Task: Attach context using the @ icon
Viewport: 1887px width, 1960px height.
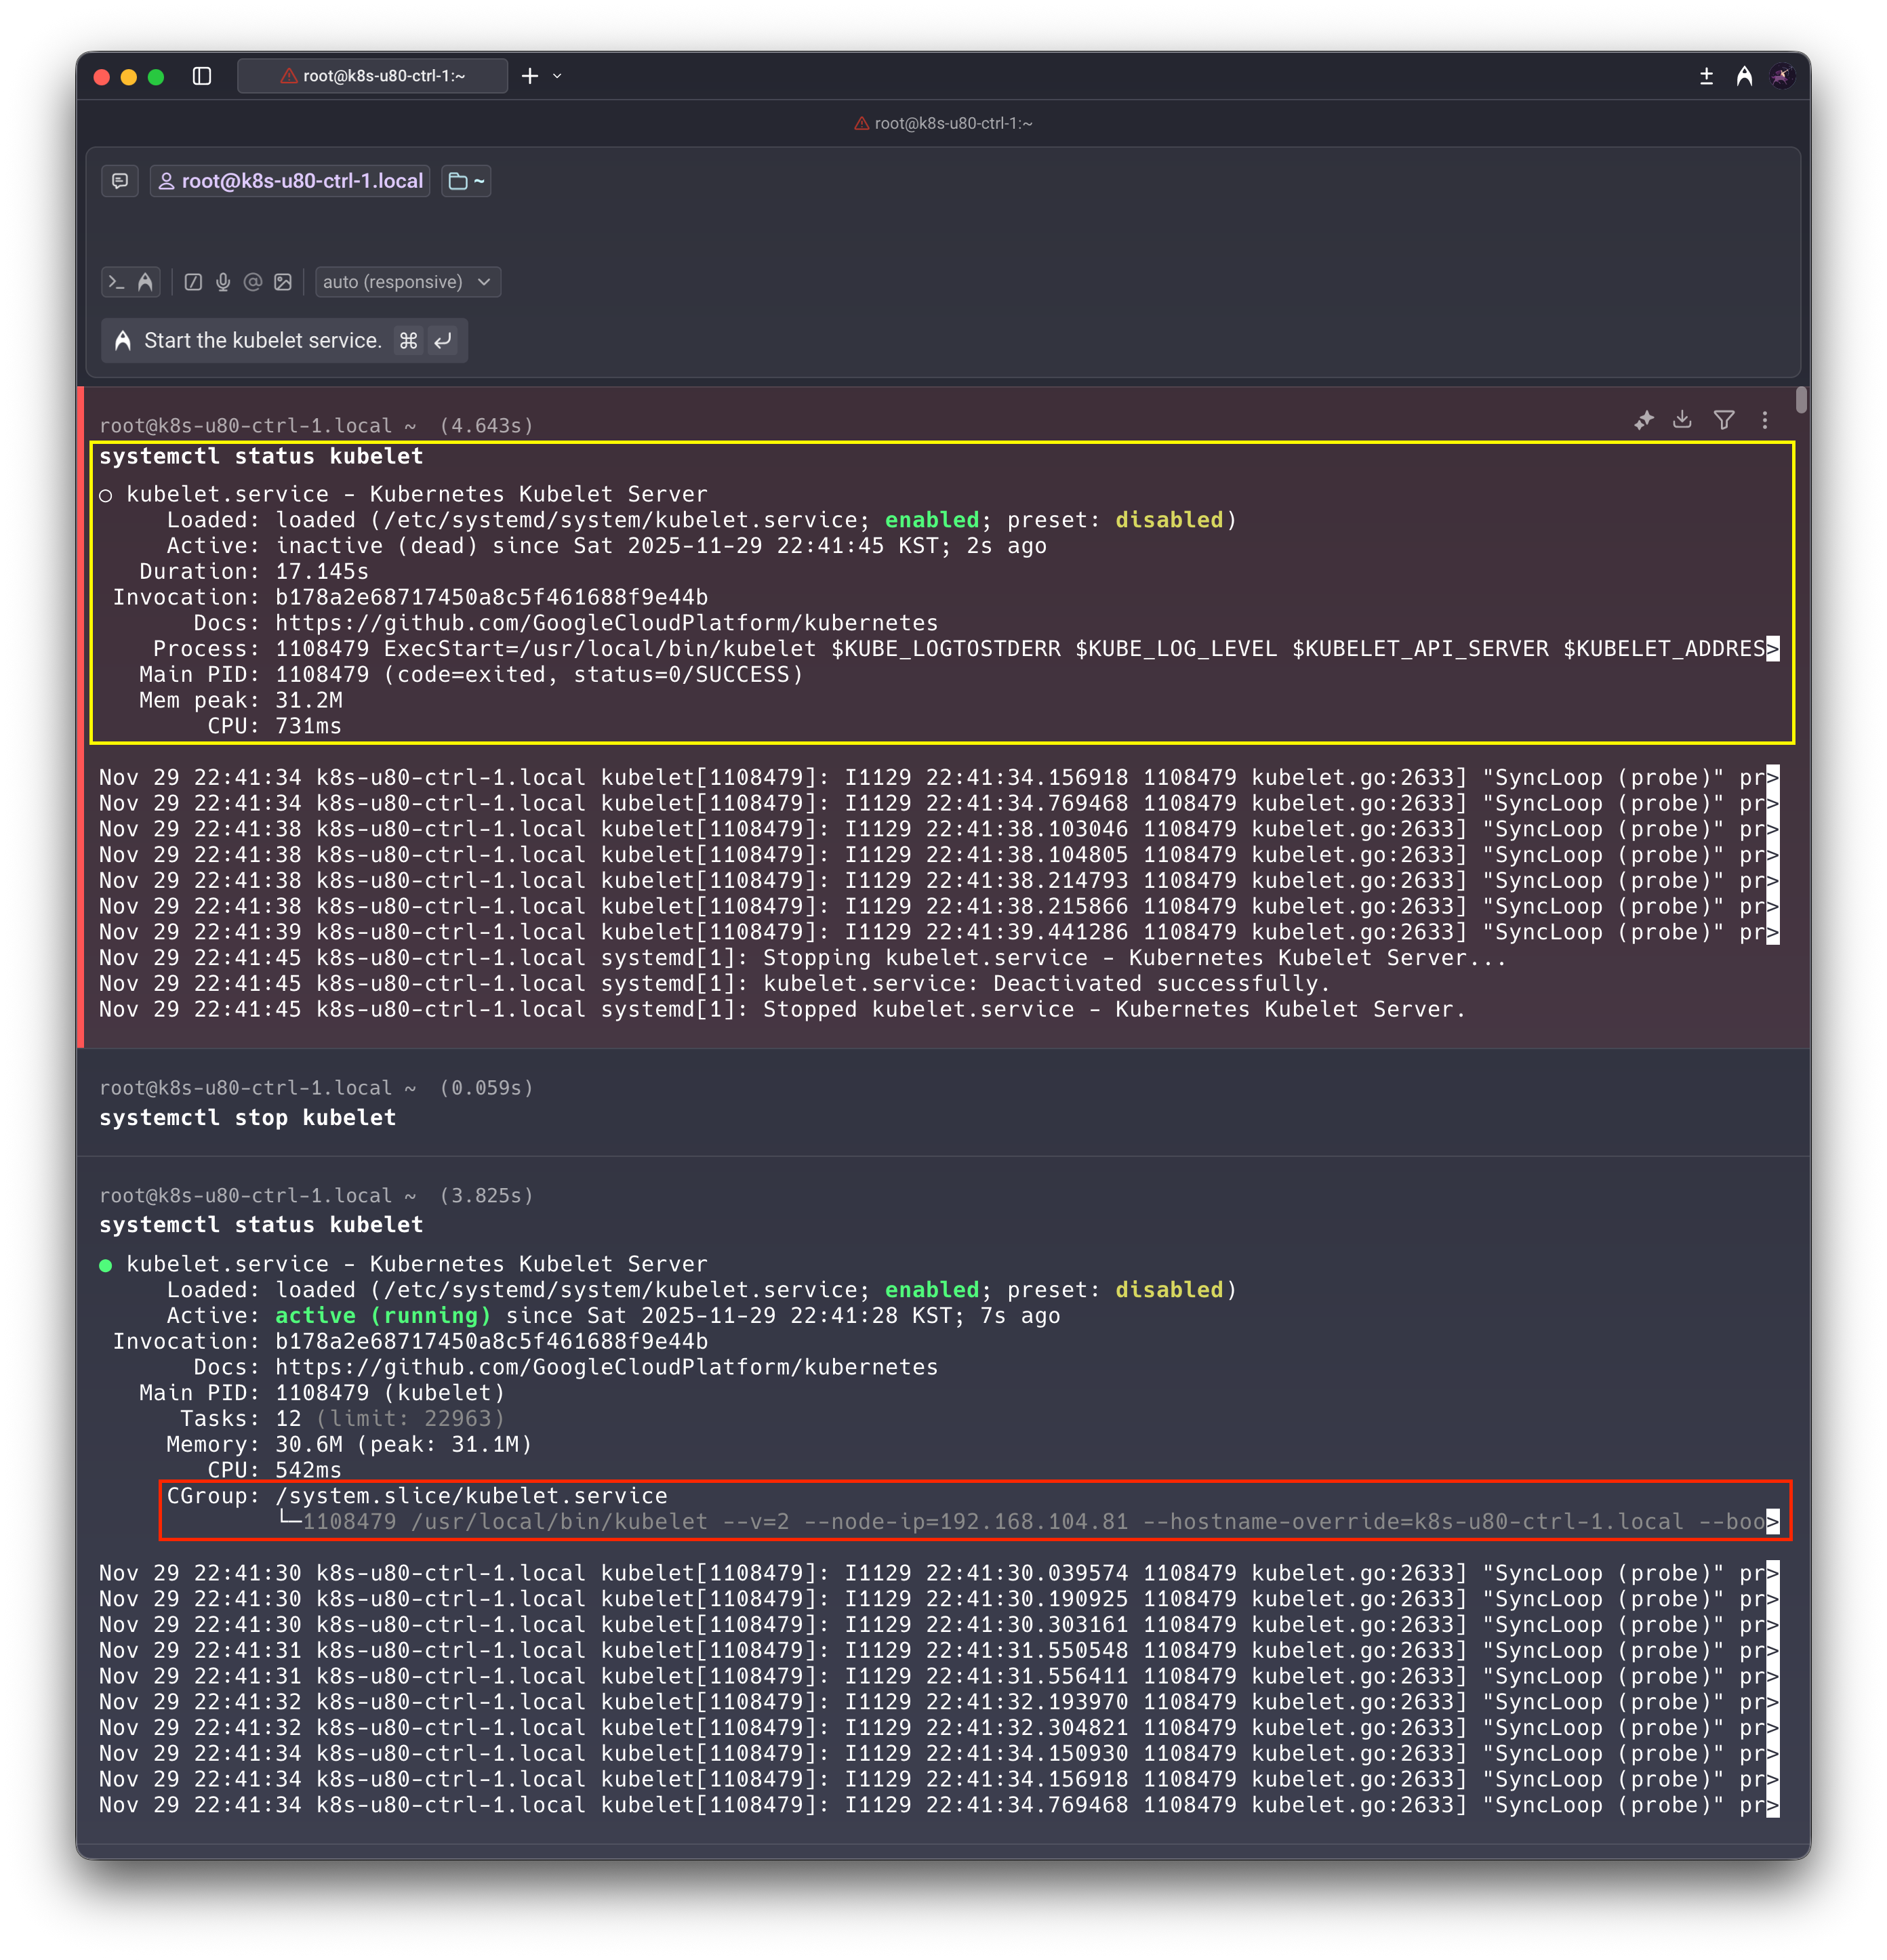Action: point(253,282)
